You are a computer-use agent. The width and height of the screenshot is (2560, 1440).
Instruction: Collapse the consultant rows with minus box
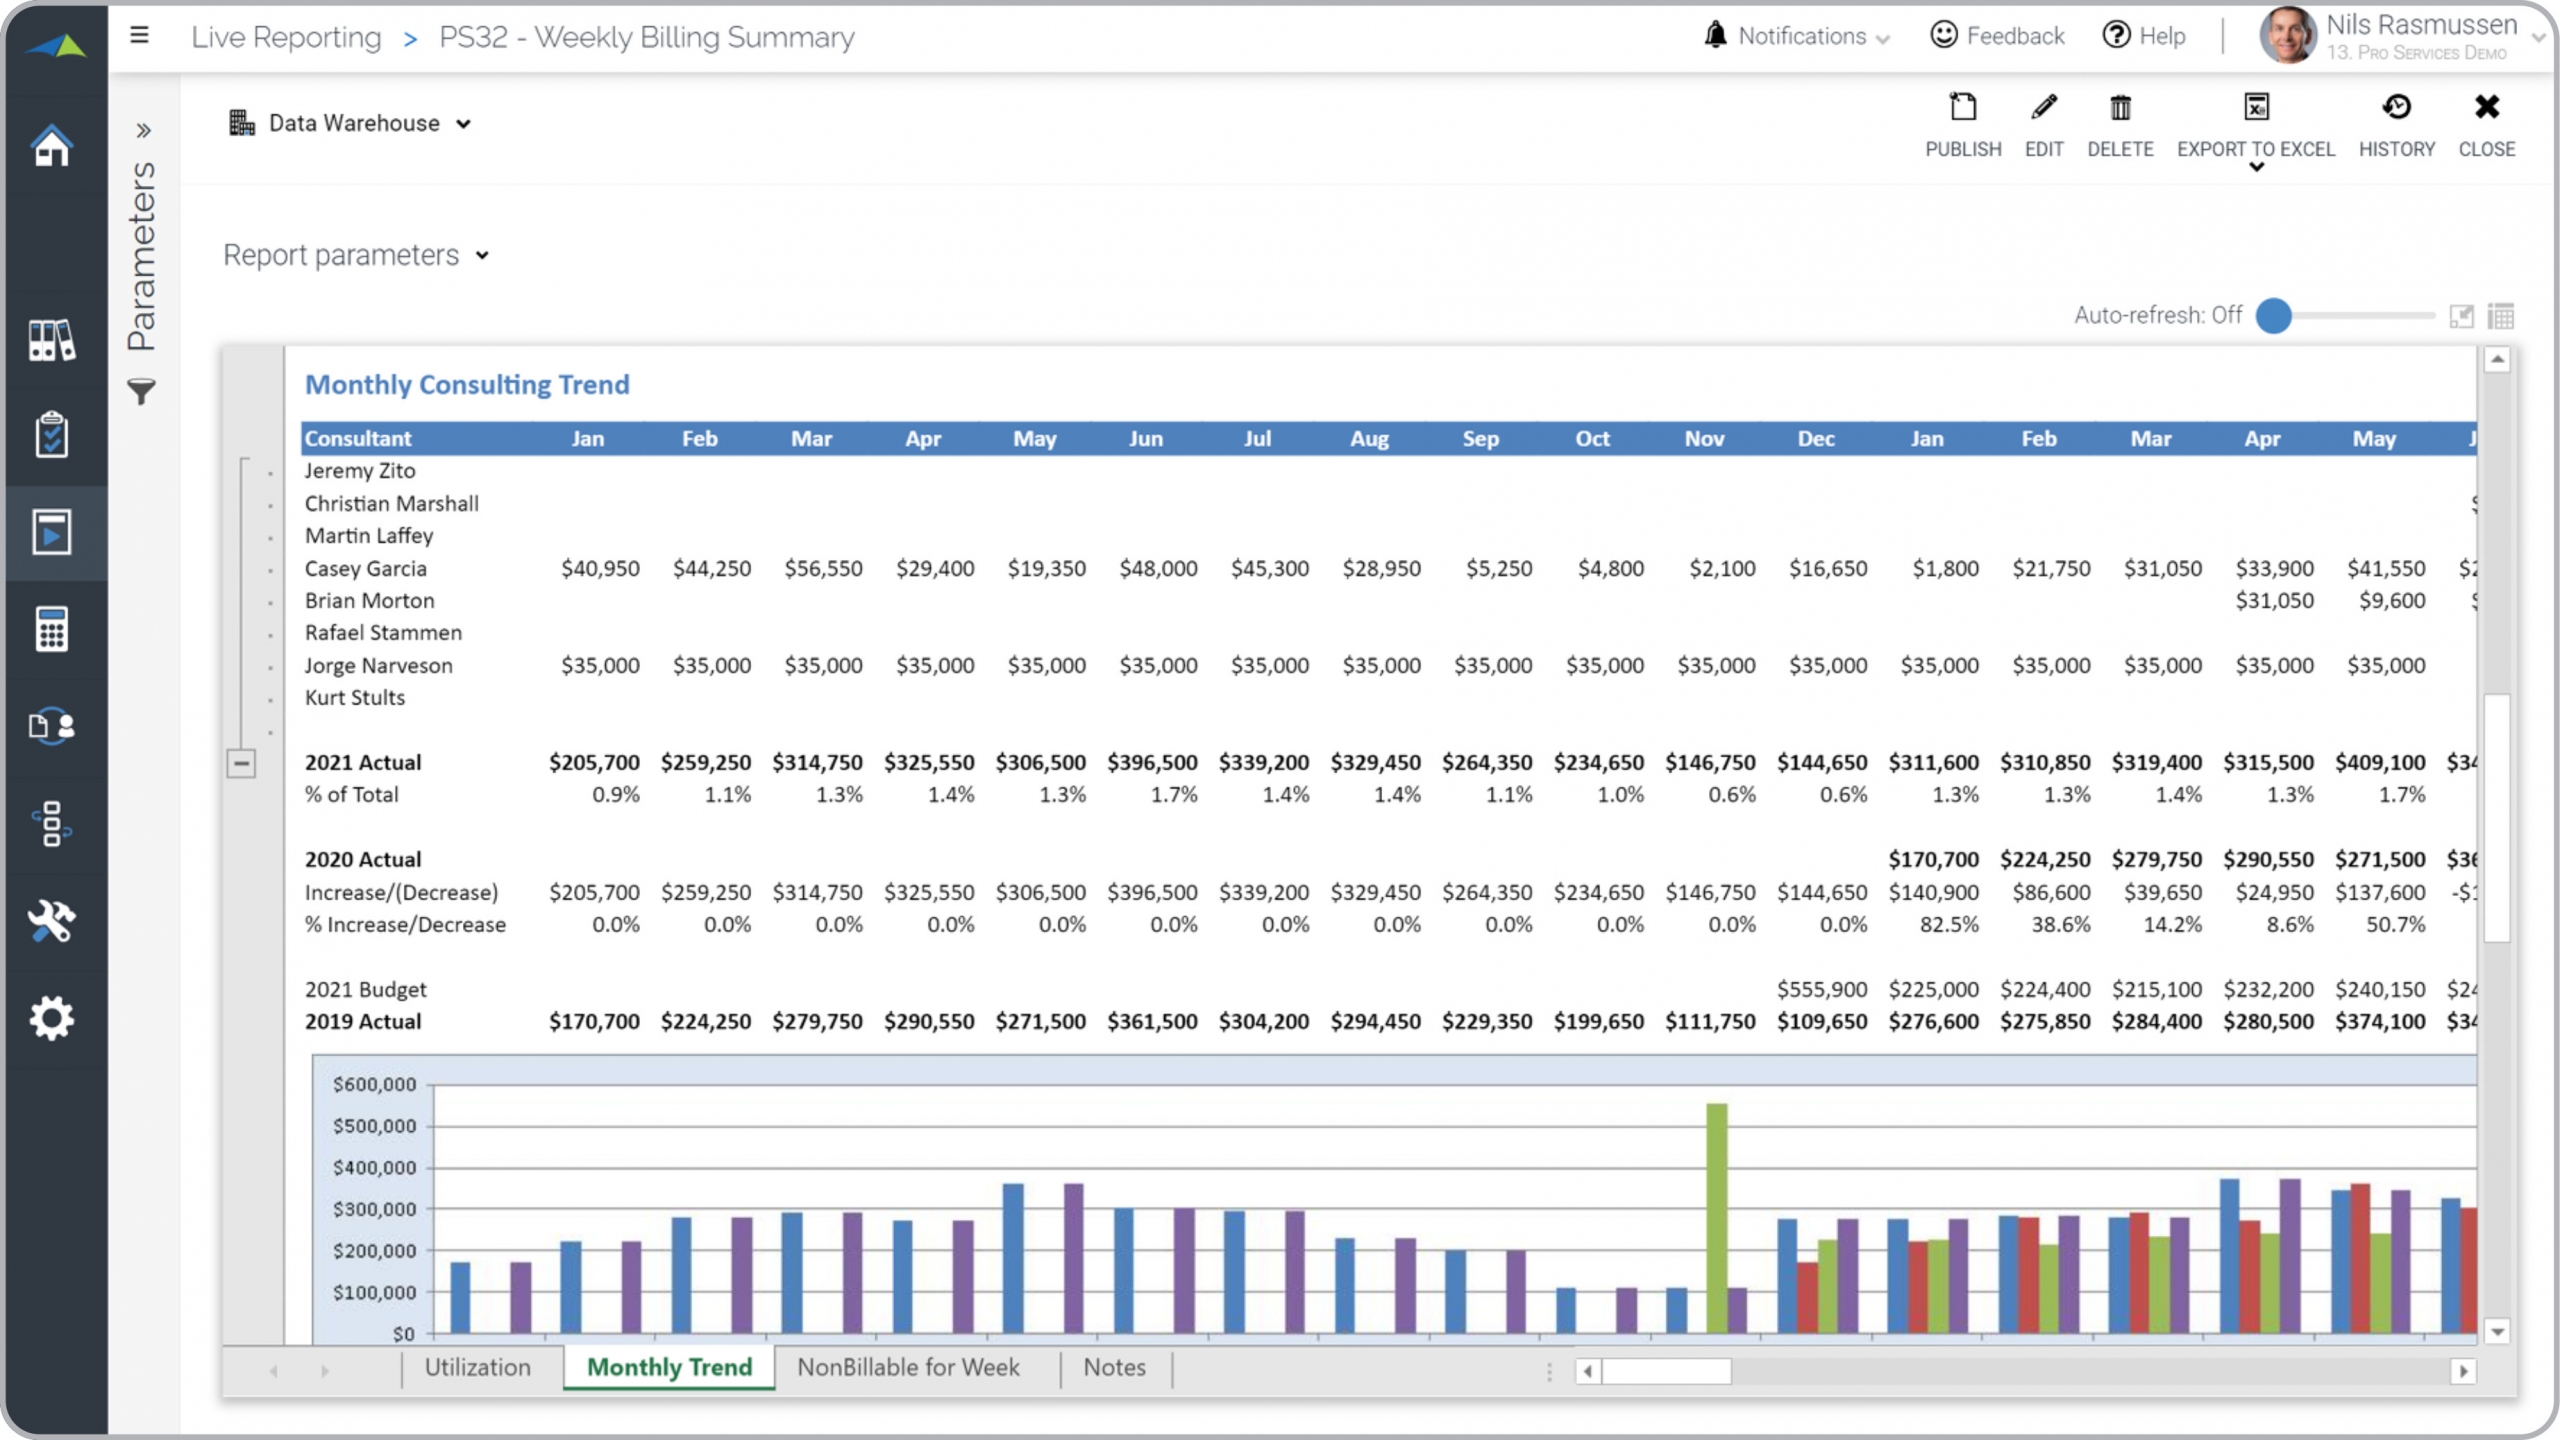tap(241, 764)
